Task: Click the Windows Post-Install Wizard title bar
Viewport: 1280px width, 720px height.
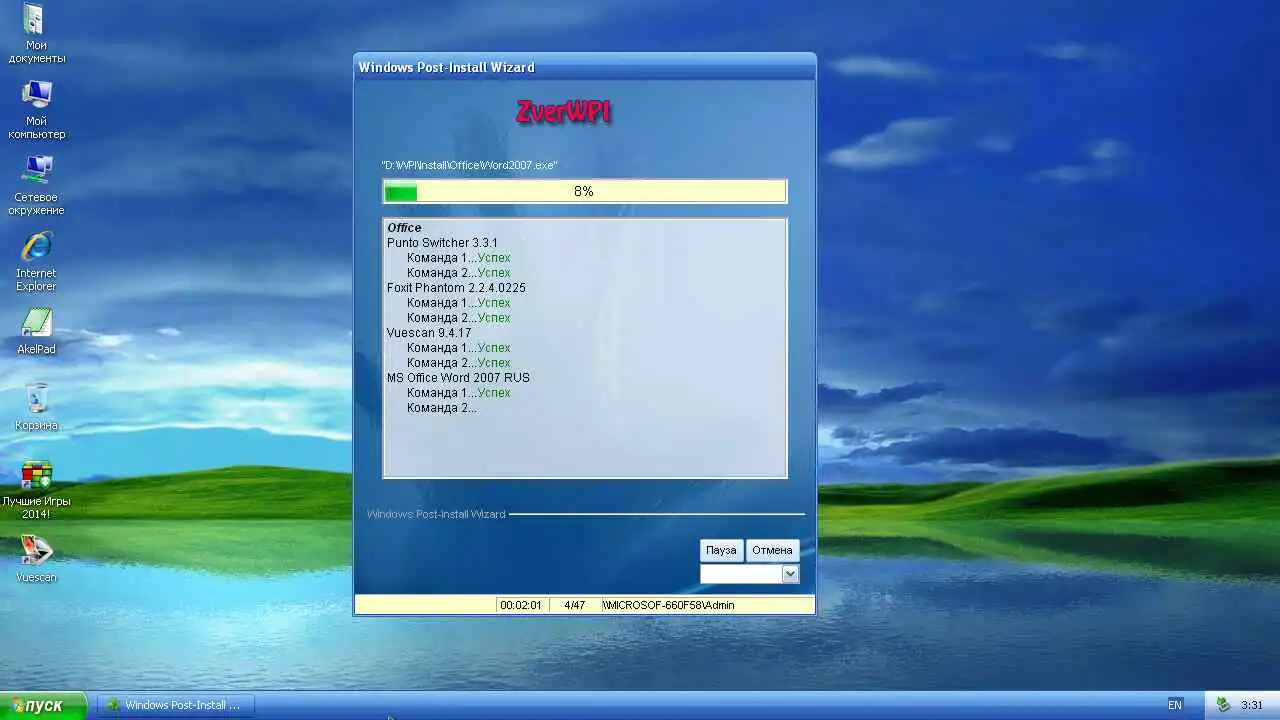Action: coord(585,67)
